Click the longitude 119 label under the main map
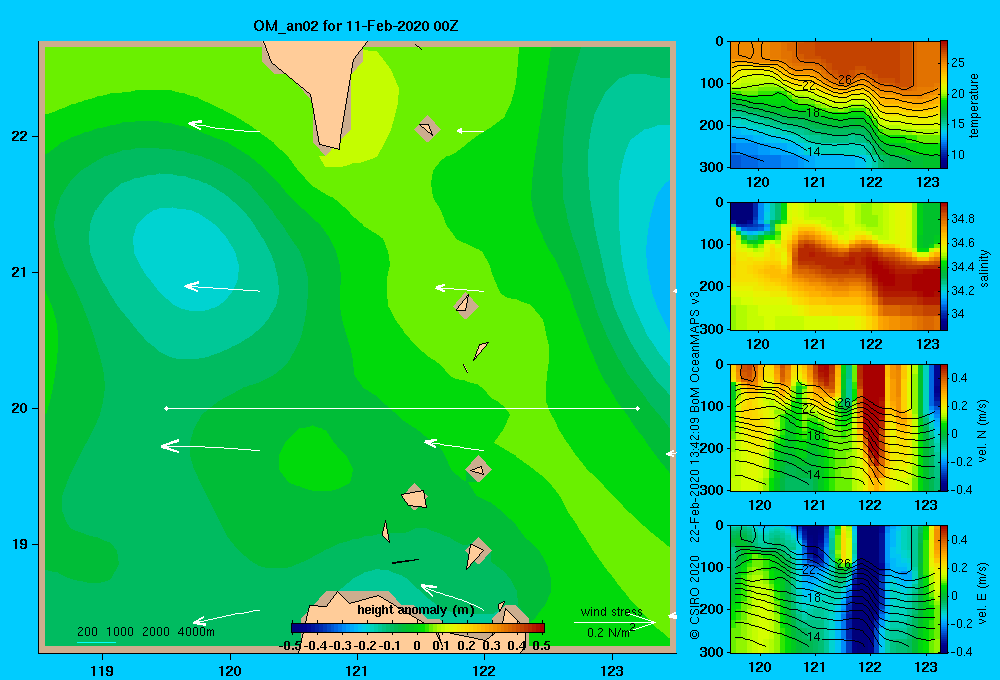The image size is (1000, 680). pos(102,670)
